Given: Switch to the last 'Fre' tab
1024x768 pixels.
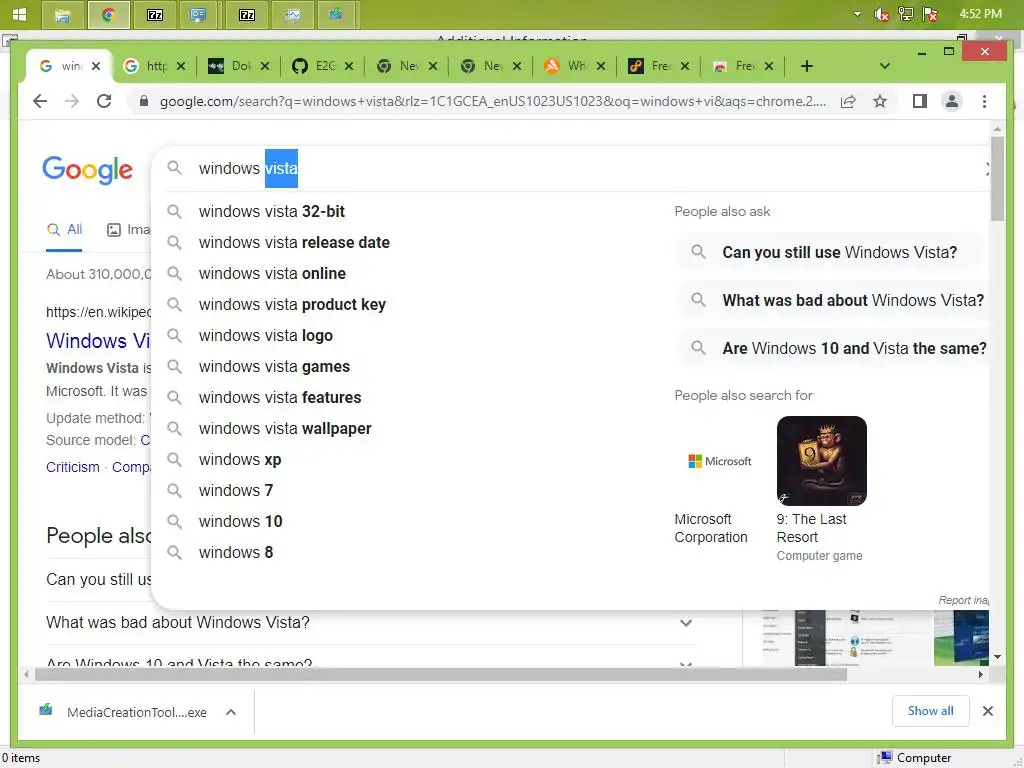Looking at the screenshot, I should (737, 66).
